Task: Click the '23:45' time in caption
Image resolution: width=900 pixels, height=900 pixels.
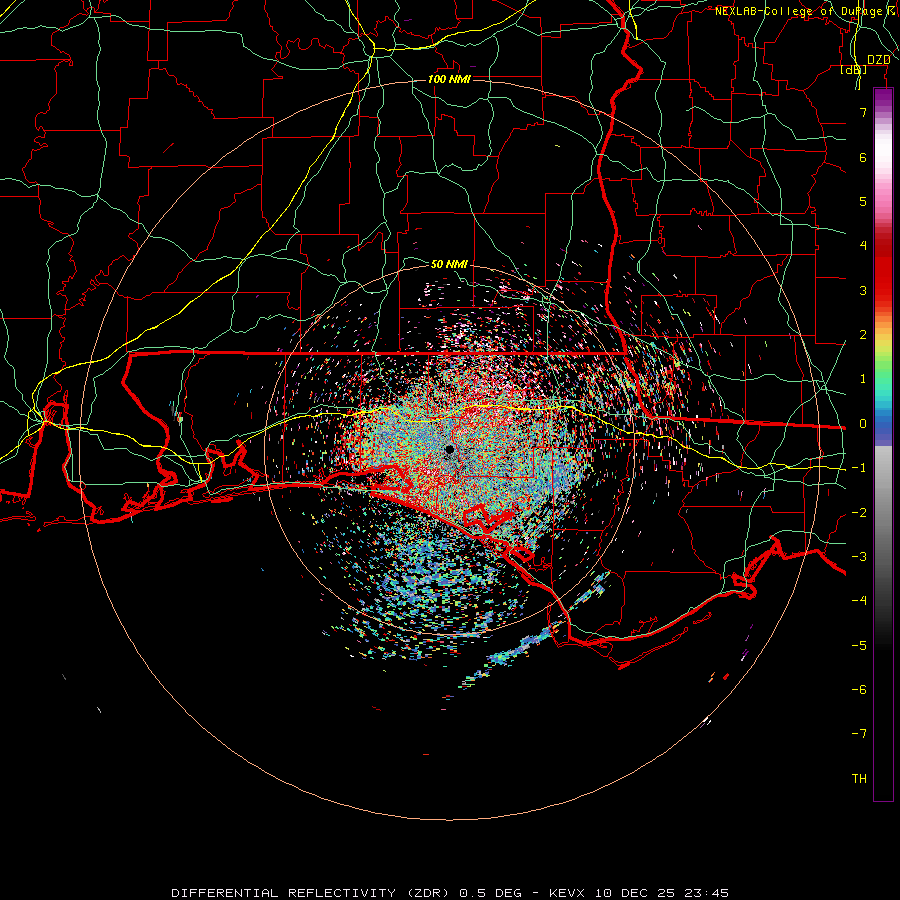Action: (x=707, y=893)
